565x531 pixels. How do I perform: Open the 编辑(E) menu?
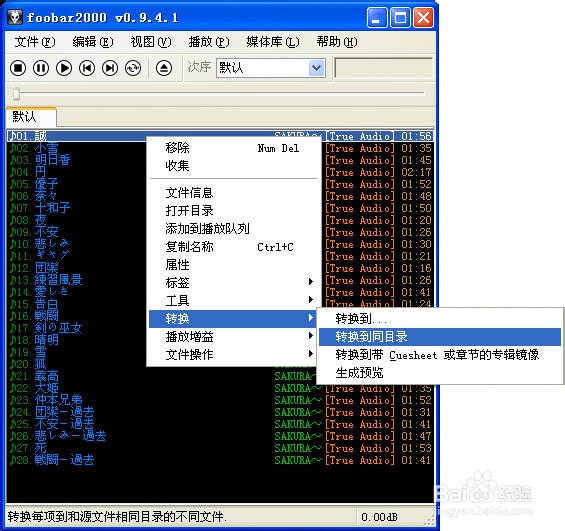tap(93, 42)
